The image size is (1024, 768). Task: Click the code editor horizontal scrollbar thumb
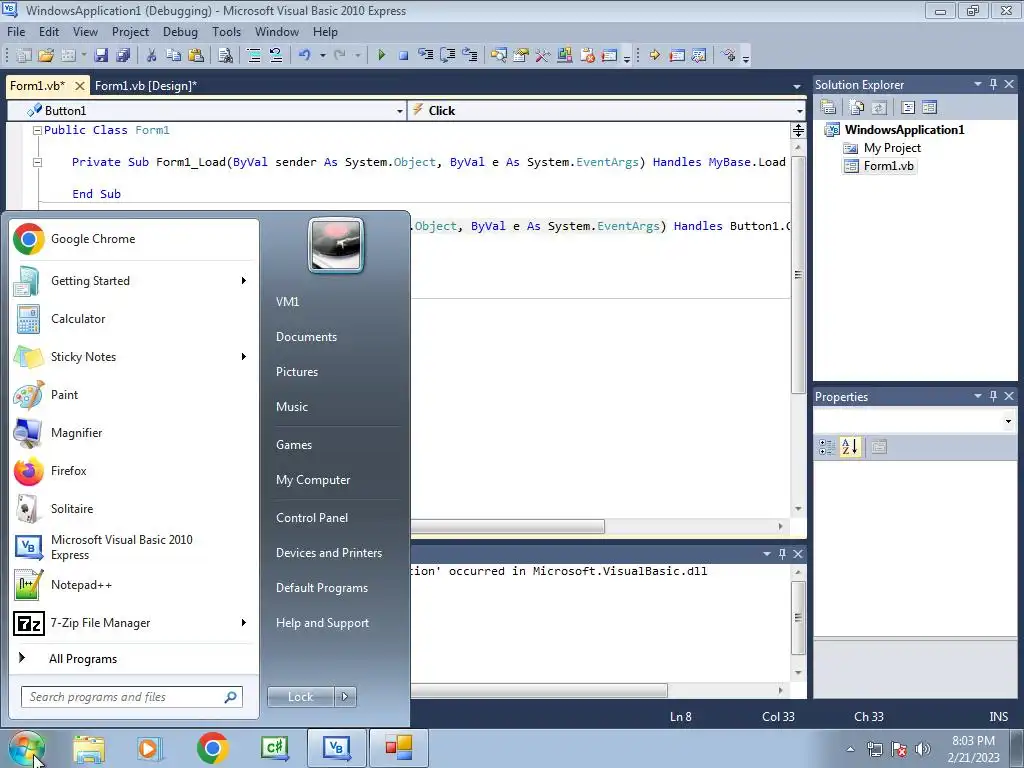[507, 526]
